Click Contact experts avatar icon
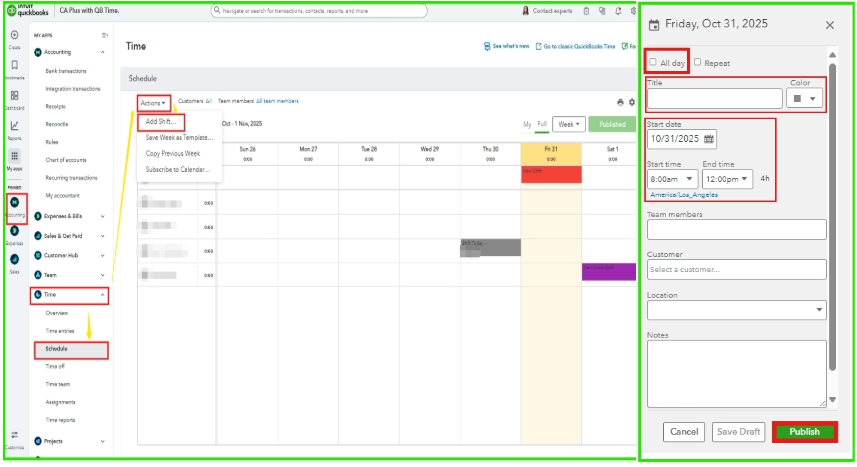Screen dimensions: 857x467 pyautogui.click(x=526, y=10)
